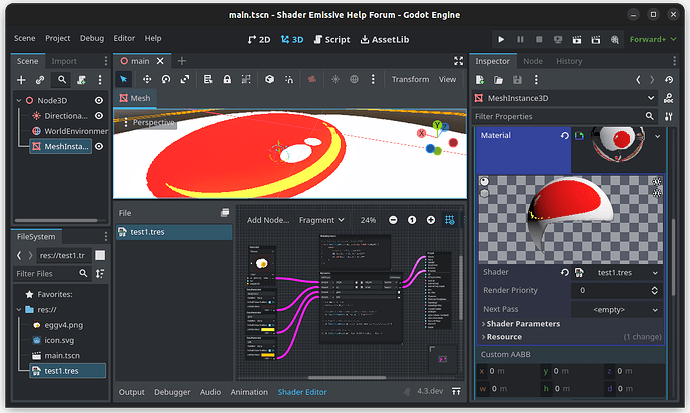
Task: Click the Scene dock search filter icon
Action: pos(62,80)
